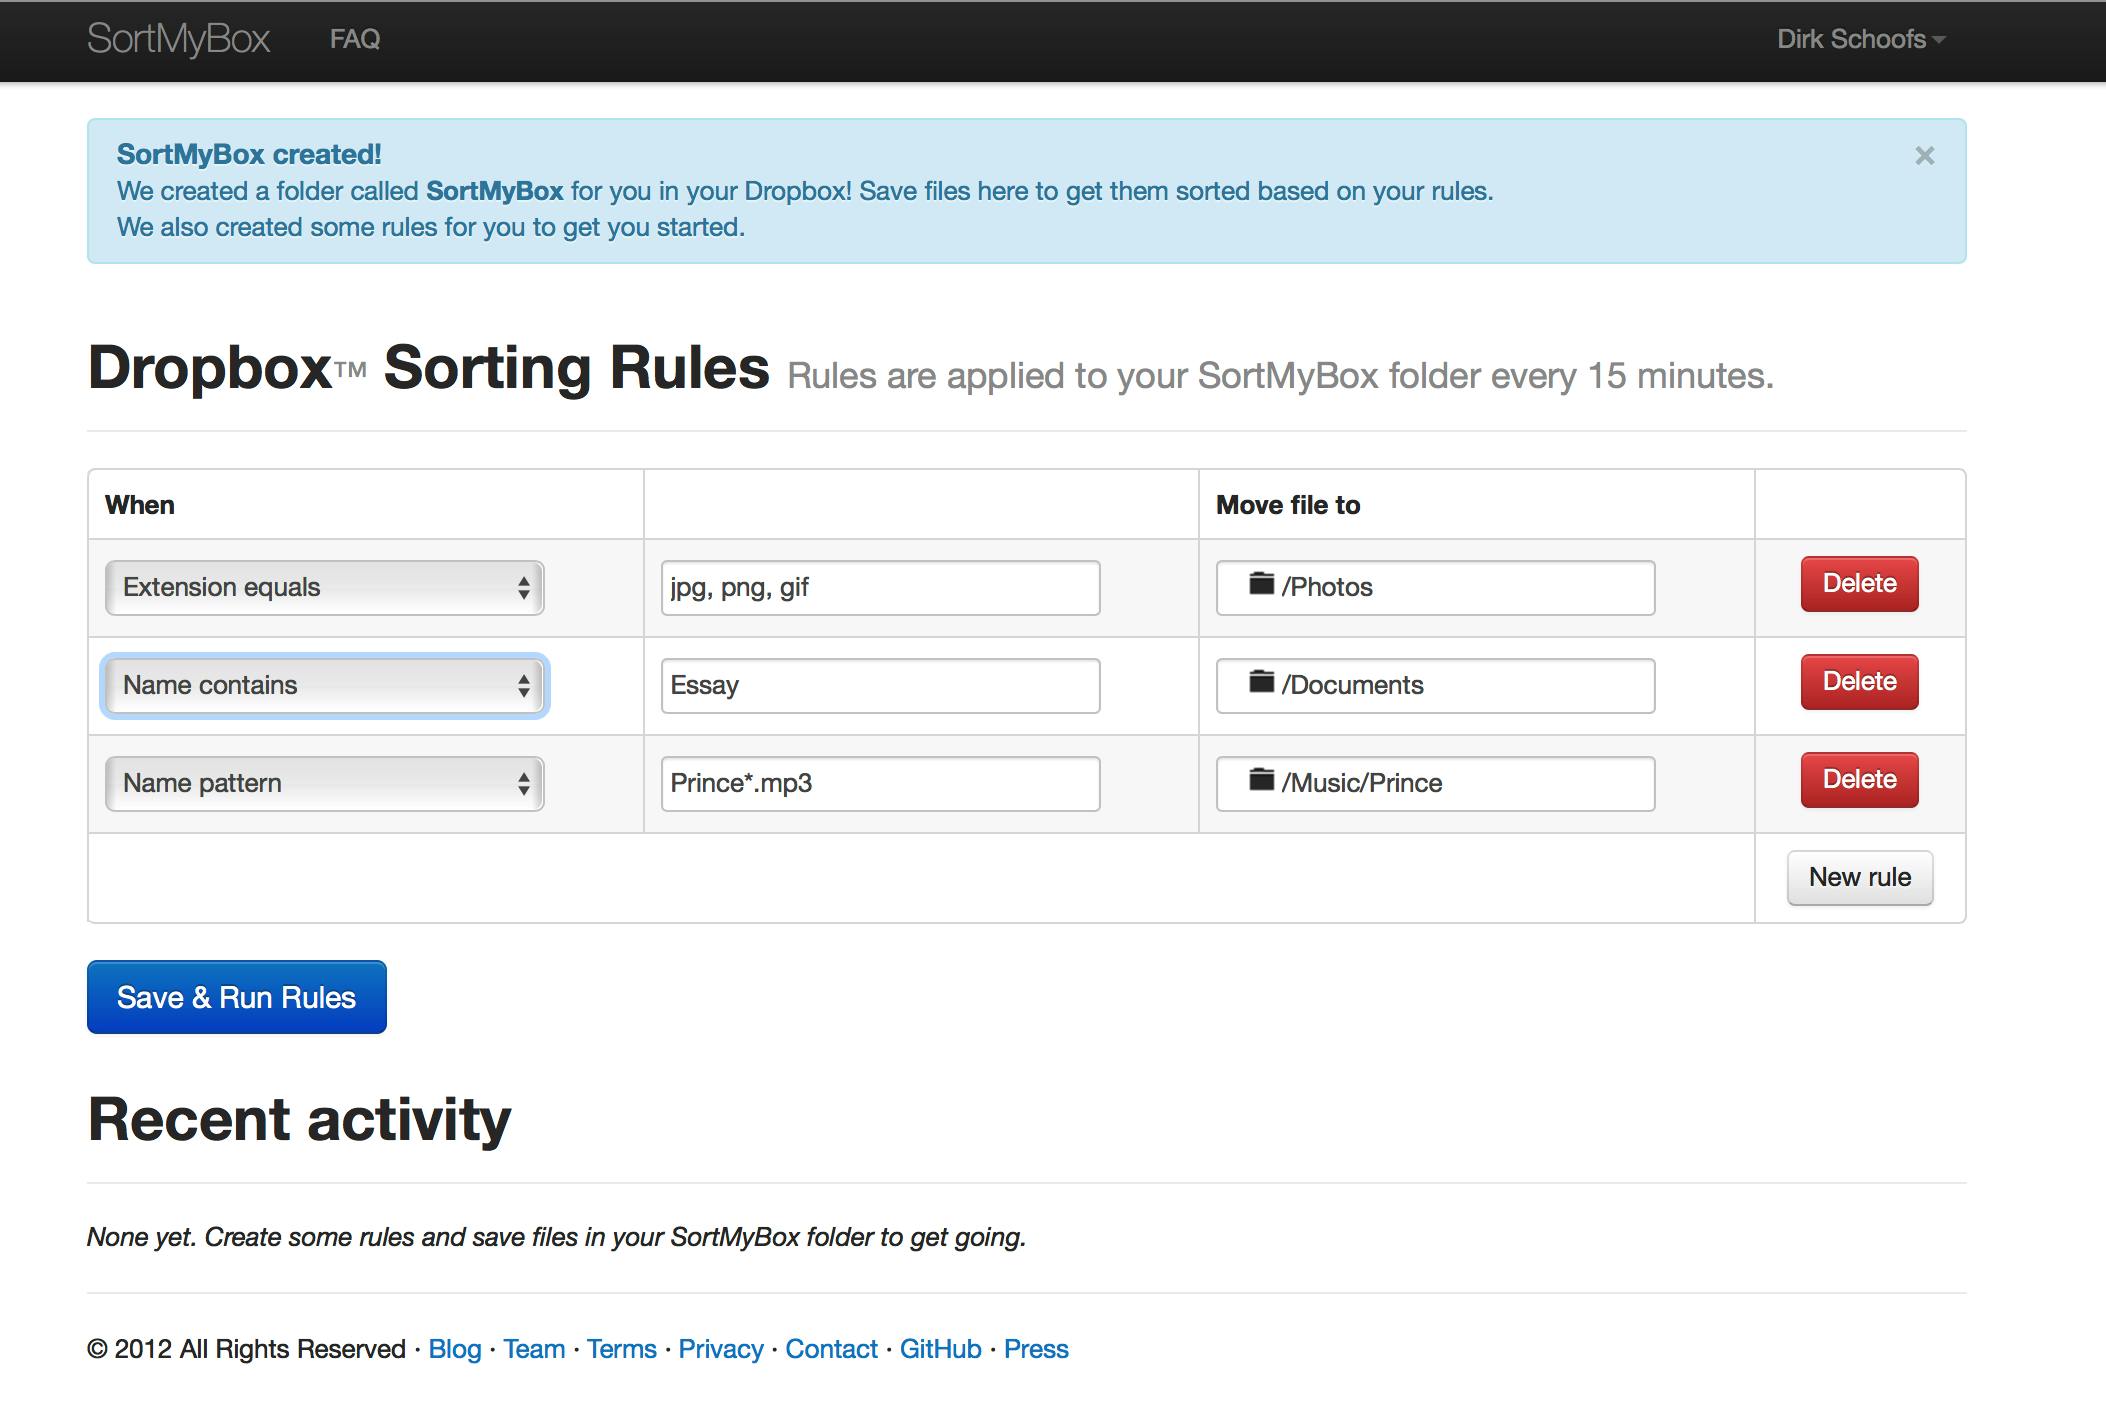Click the folder icon beside /Documents
Image resolution: width=2106 pixels, height=1412 pixels.
coord(1261,682)
